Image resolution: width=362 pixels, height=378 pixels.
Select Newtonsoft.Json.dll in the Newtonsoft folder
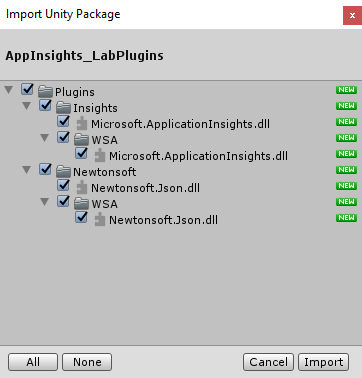(x=145, y=188)
